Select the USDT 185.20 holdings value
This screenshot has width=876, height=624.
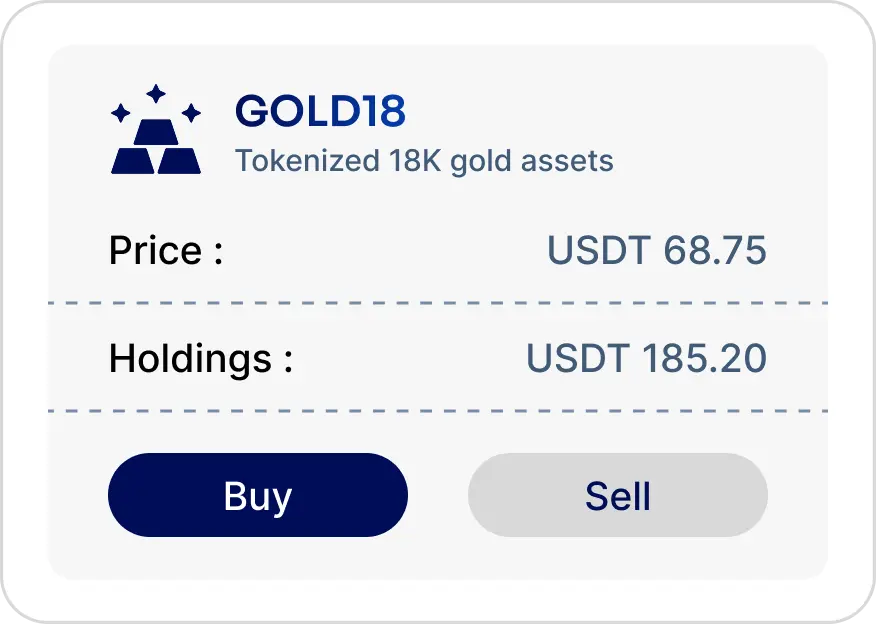point(646,358)
